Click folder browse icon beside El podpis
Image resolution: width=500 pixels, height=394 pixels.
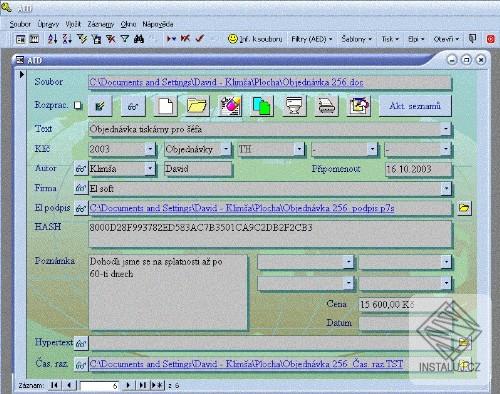click(x=464, y=208)
